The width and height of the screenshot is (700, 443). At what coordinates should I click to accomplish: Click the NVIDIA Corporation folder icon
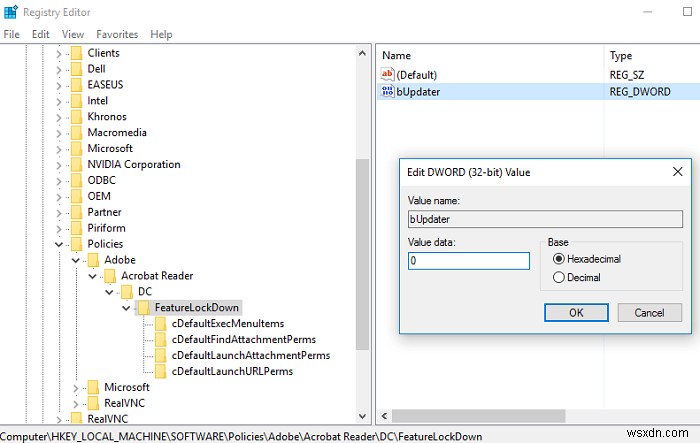point(77,165)
